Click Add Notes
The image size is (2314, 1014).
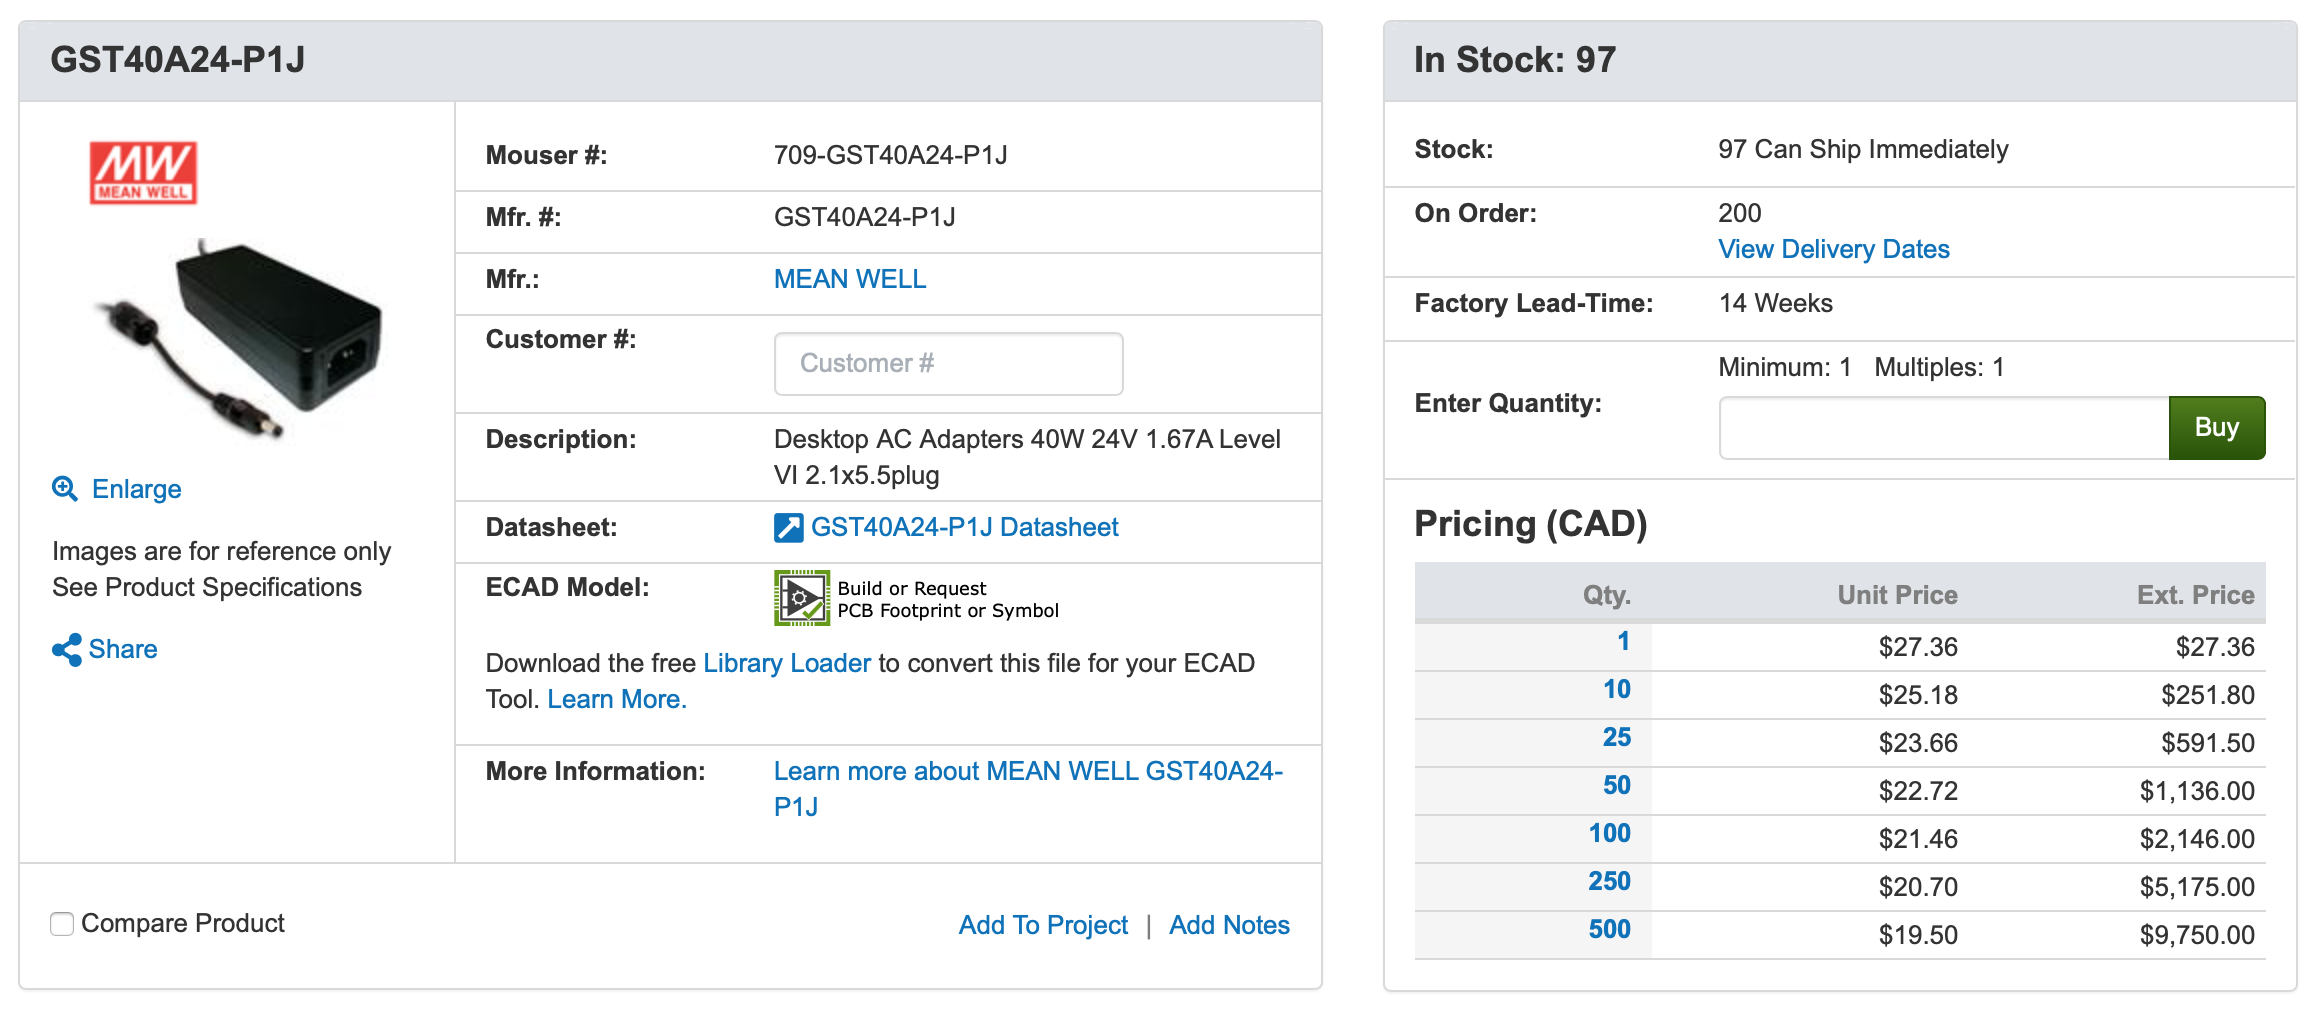click(1229, 925)
